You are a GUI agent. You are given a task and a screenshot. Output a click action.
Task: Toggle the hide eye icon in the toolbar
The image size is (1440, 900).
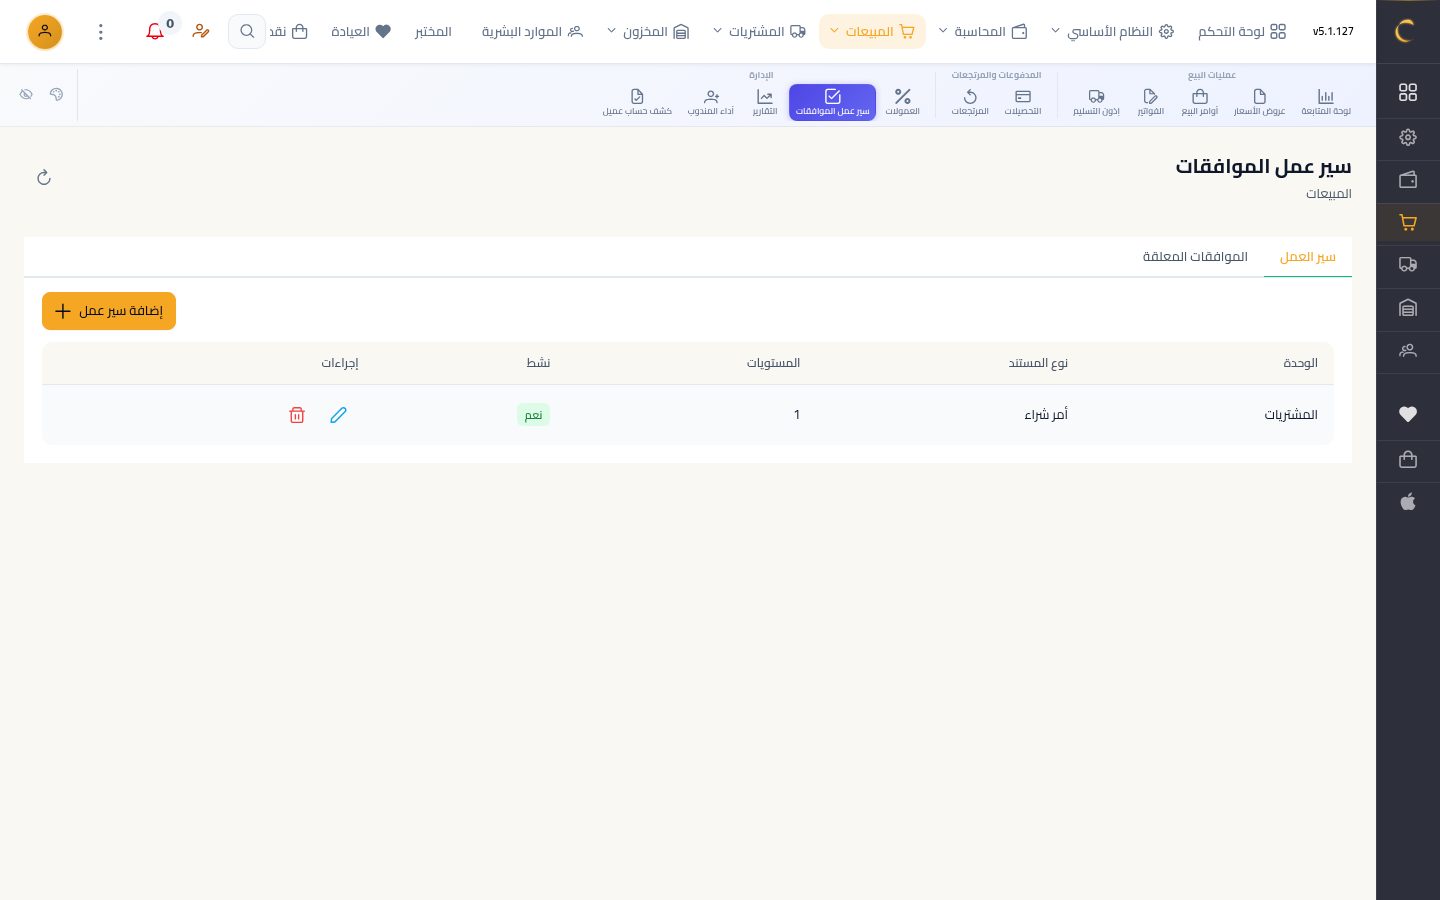(x=26, y=94)
